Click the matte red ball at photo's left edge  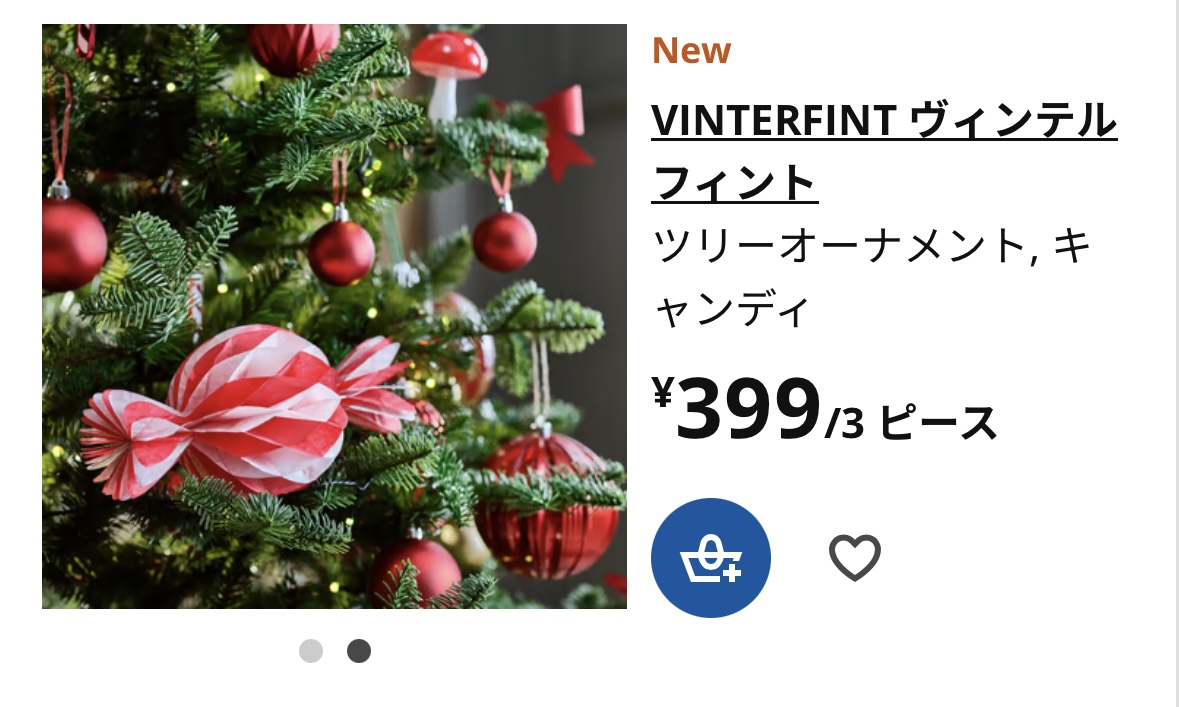point(73,245)
